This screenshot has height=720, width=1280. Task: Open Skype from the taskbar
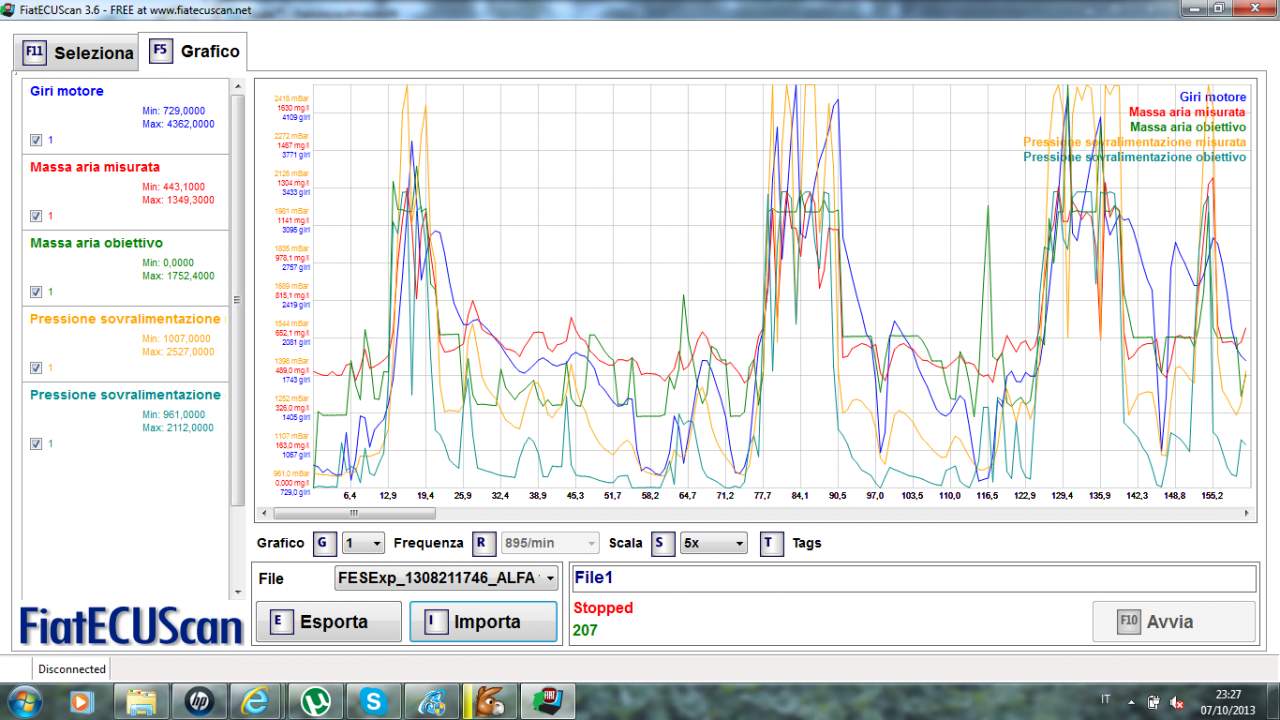(x=374, y=701)
